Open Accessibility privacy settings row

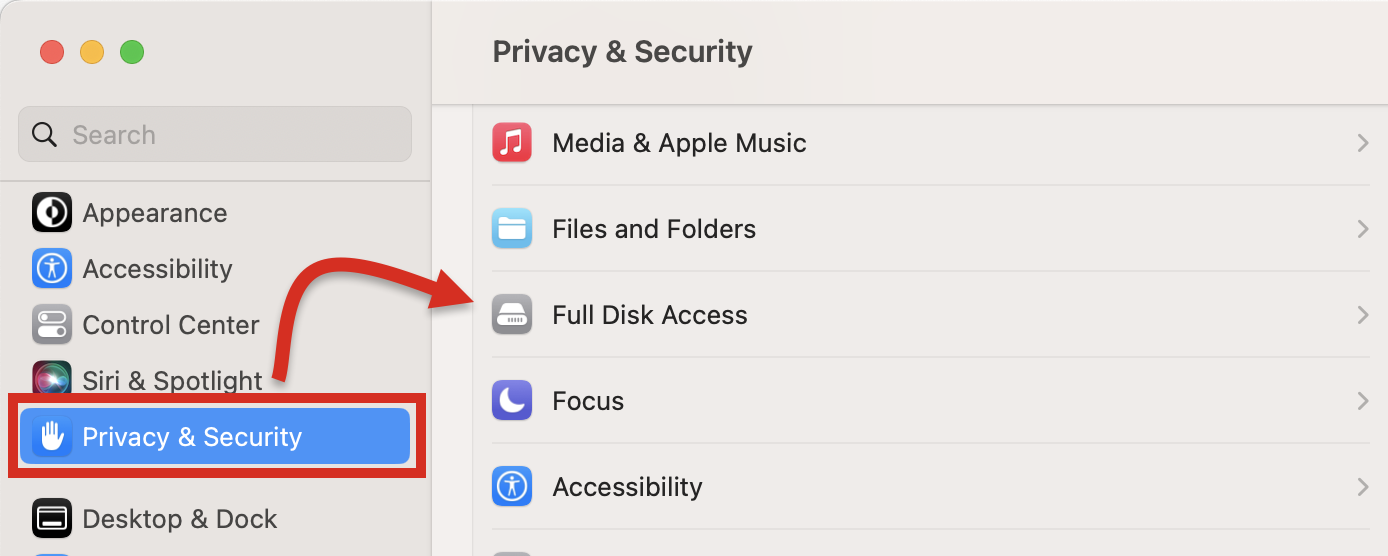tap(931, 487)
